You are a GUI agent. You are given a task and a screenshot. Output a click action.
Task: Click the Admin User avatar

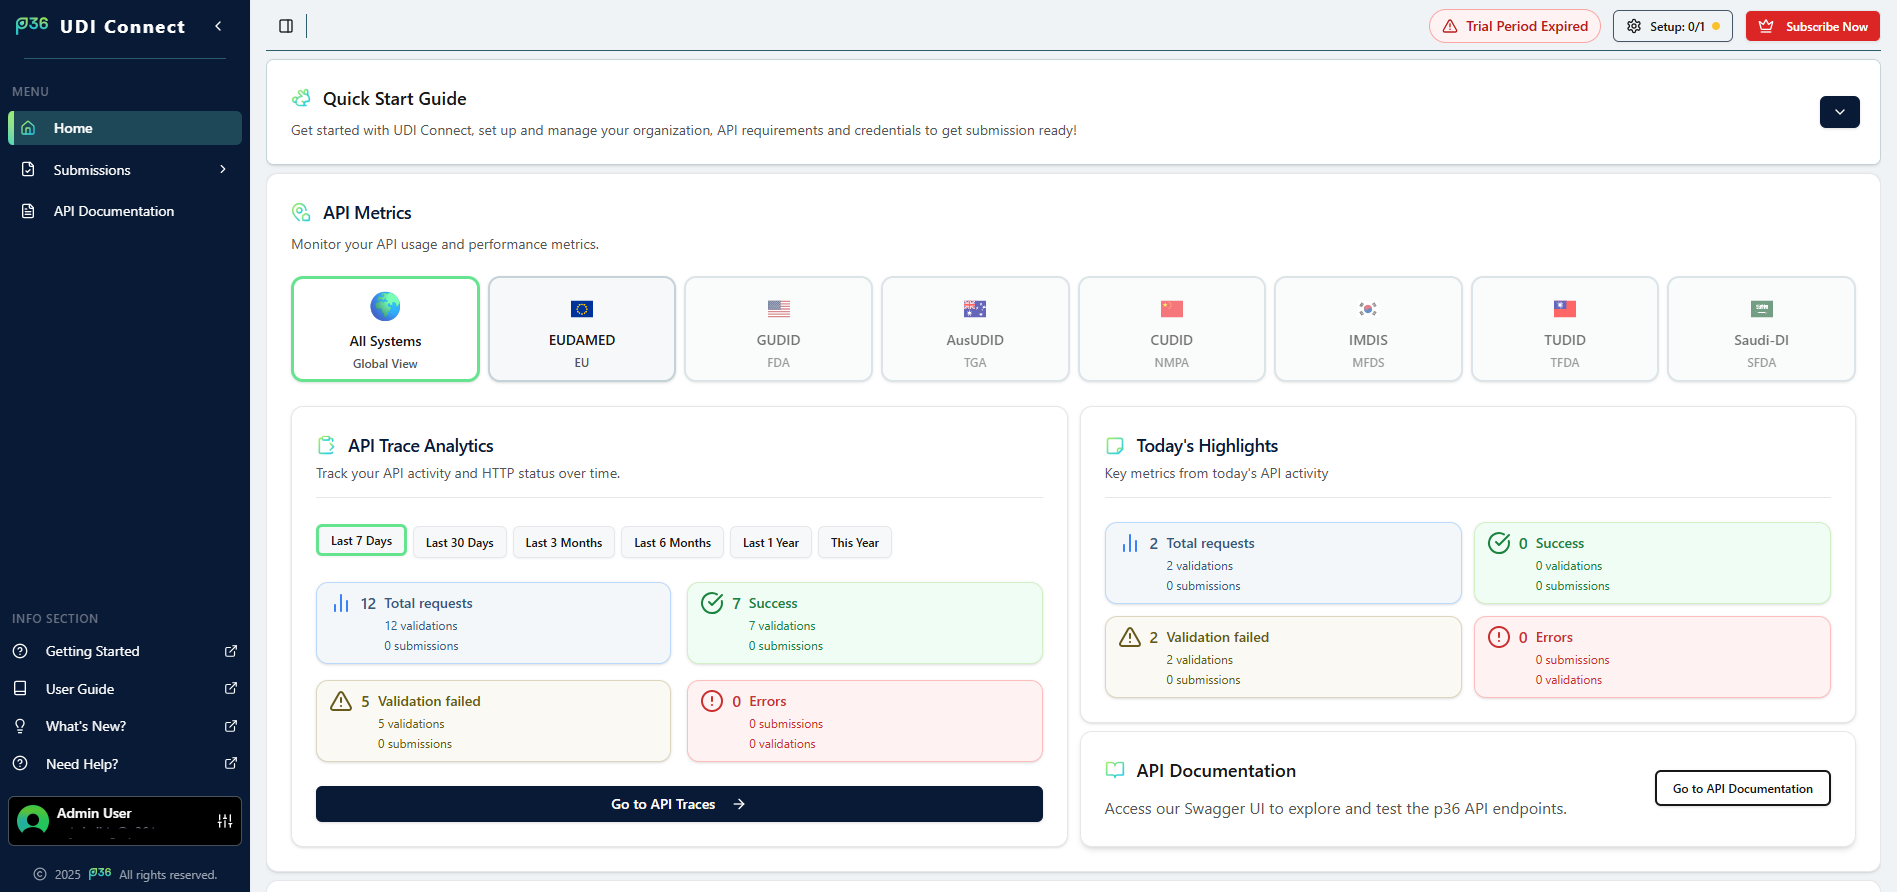coord(33,821)
